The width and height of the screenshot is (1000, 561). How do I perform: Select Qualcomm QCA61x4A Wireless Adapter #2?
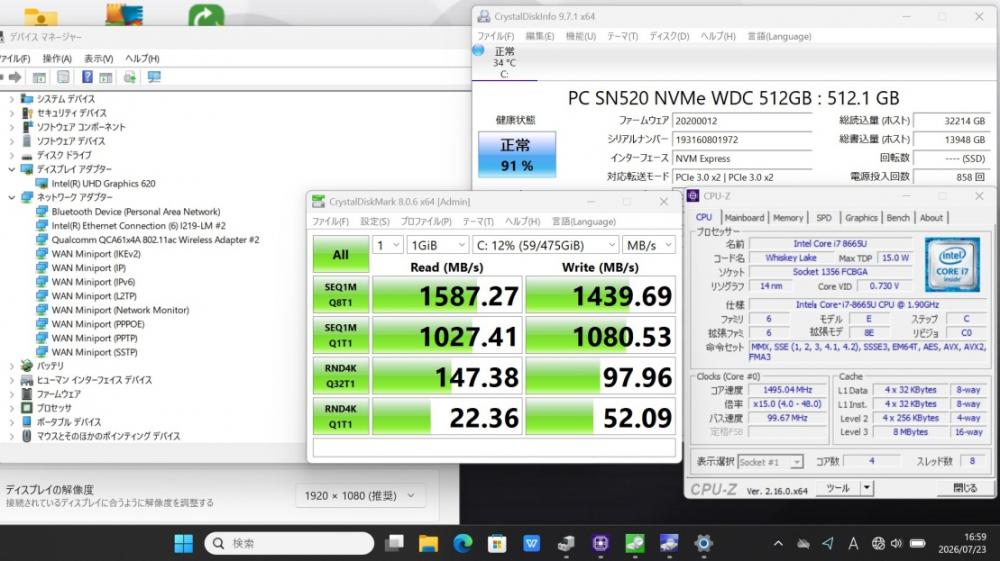point(156,240)
